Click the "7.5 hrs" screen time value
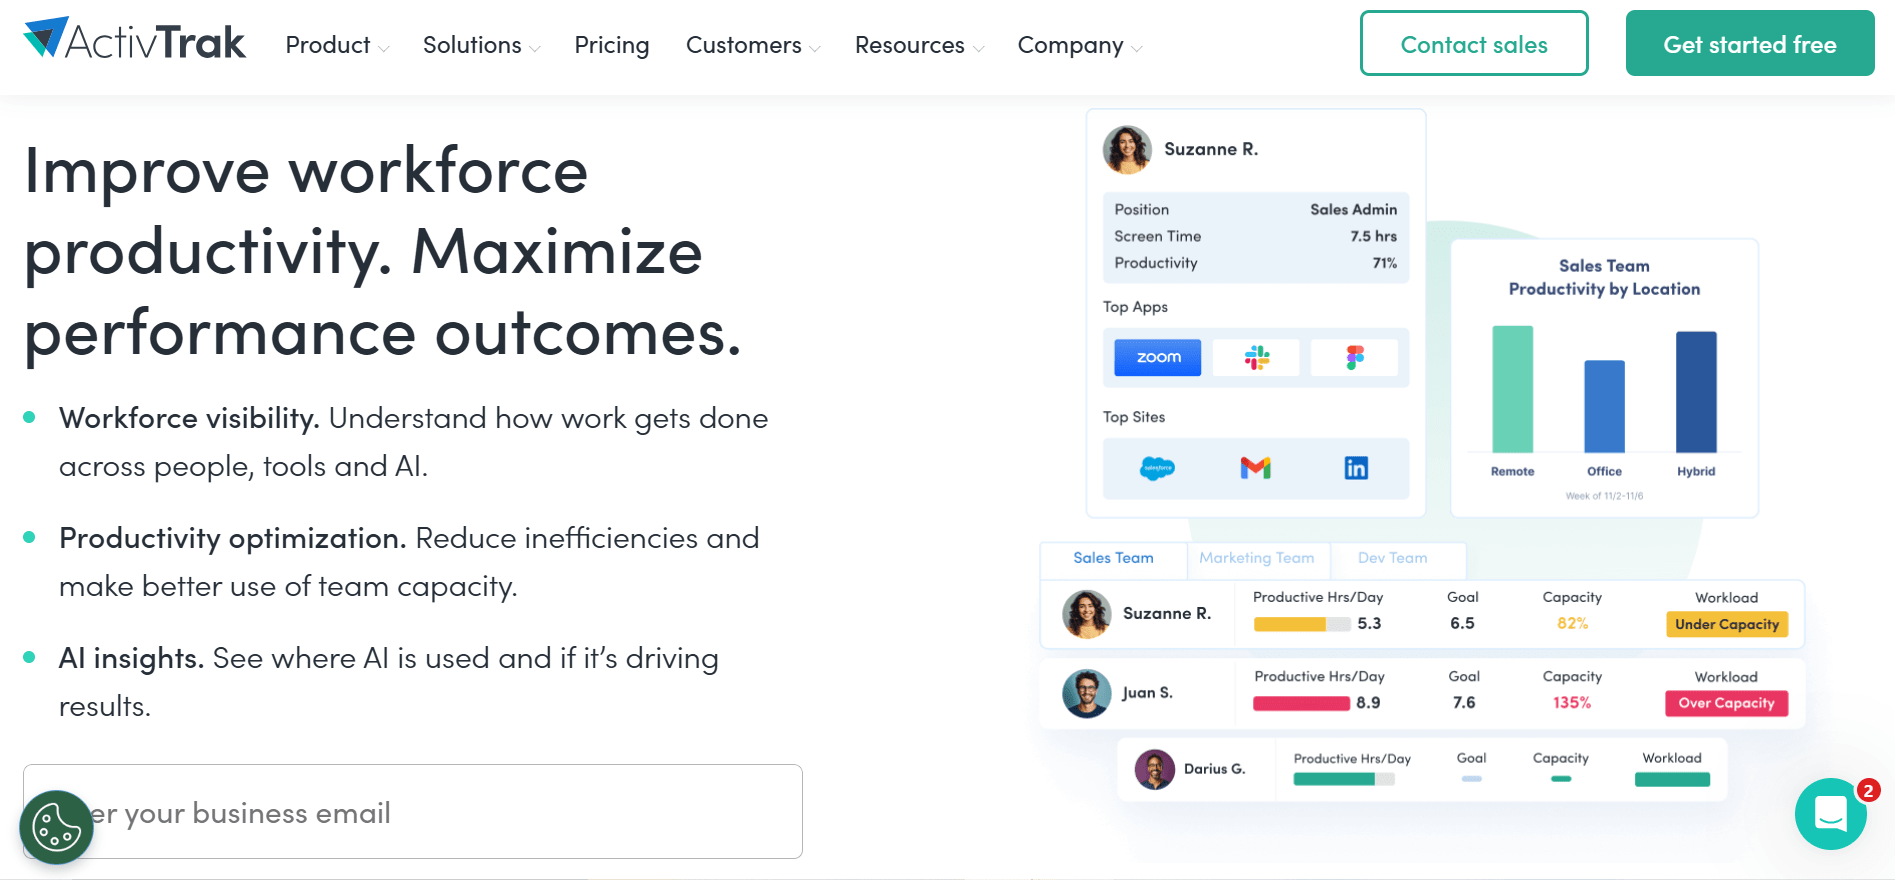The image size is (1895, 880). pos(1373,236)
